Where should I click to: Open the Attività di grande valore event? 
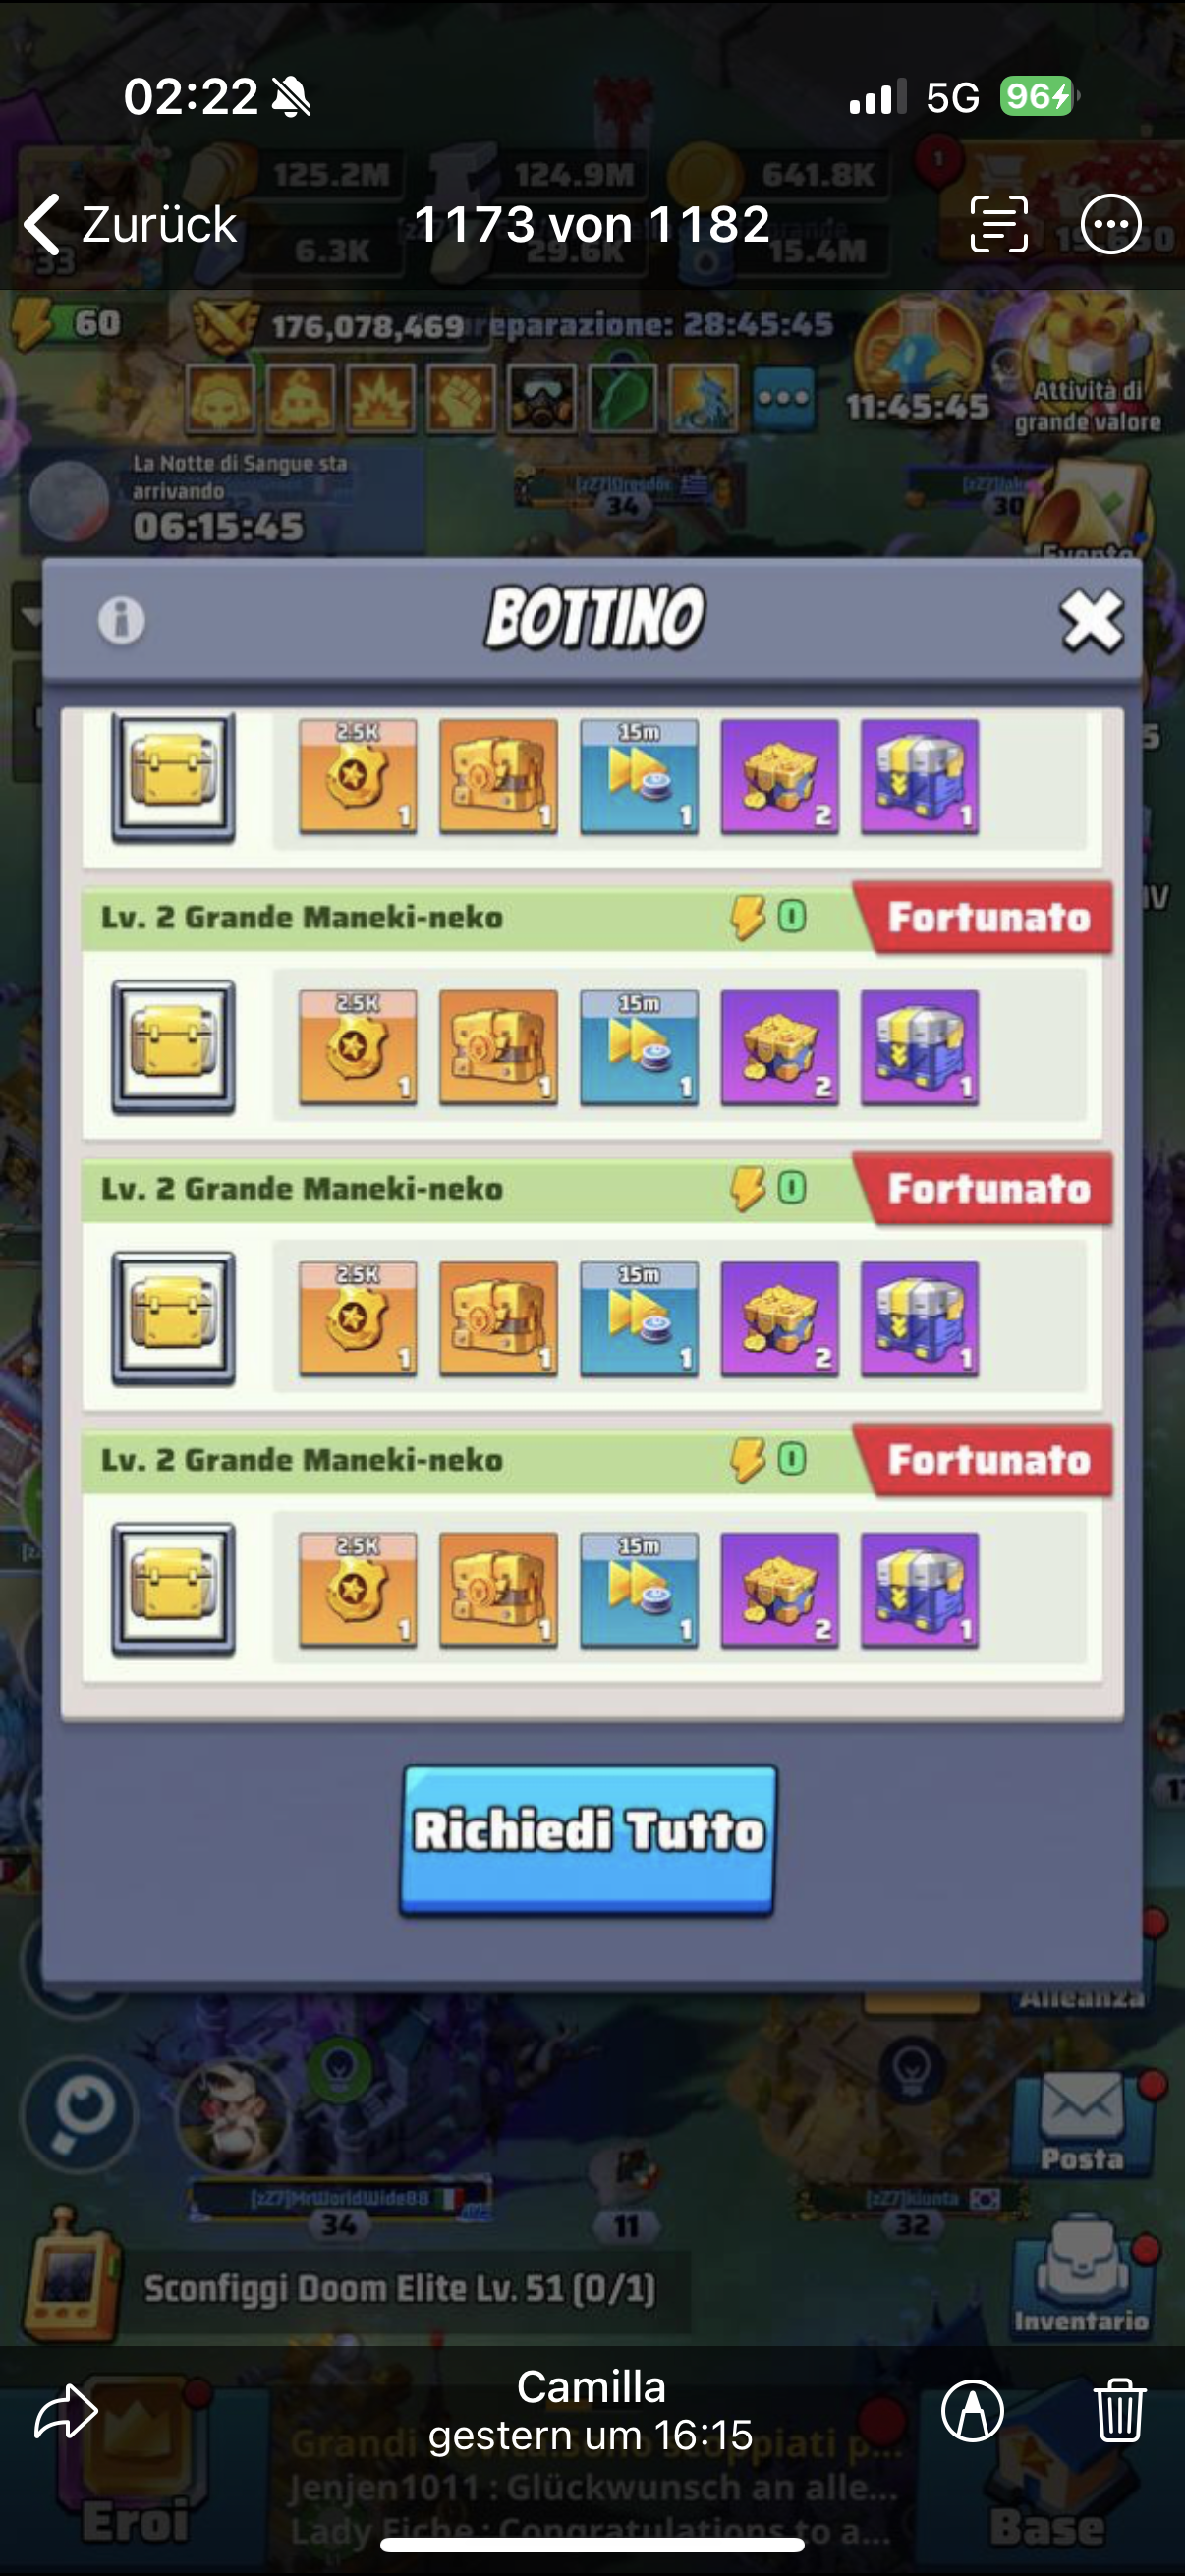(x=1086, y=372)
